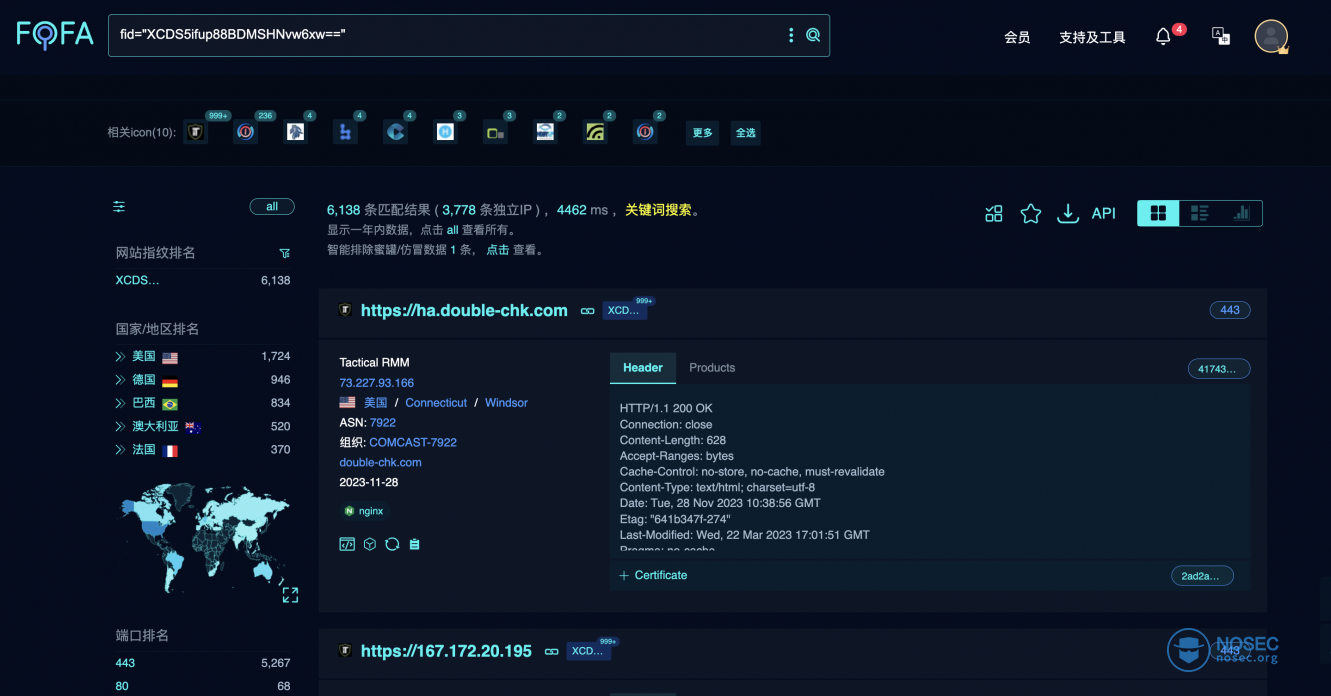Screen dimensions: 1331x696
Task: Switch language with the translate icon
Action: [1221, 36]
